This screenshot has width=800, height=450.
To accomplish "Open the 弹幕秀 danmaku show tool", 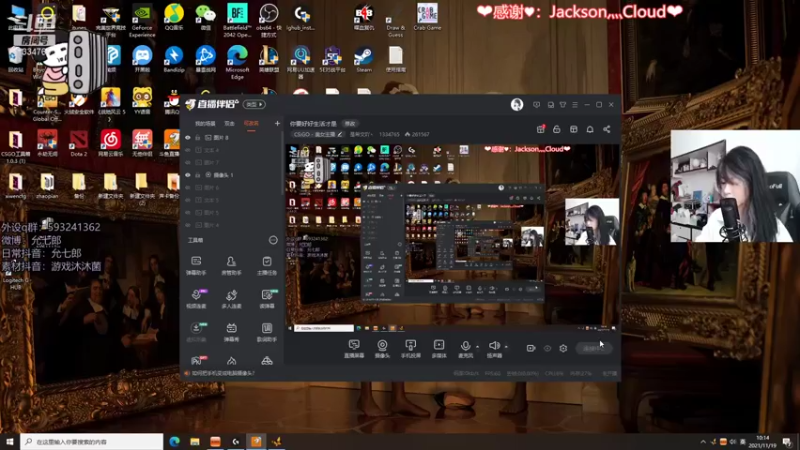I will pyautogui.click(x=231, y=332).
